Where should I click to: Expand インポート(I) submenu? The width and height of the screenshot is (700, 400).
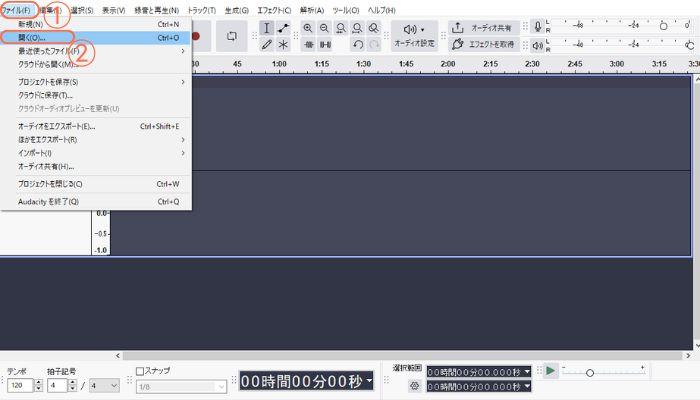tap(96, 153)
